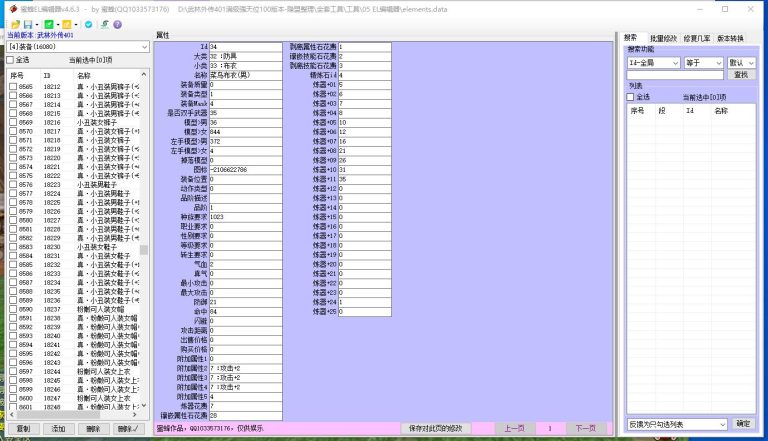Open the 默认 search mode dropdown
Image resolution: width=768 pixels, height=441 pixels.
pos(741,63)
